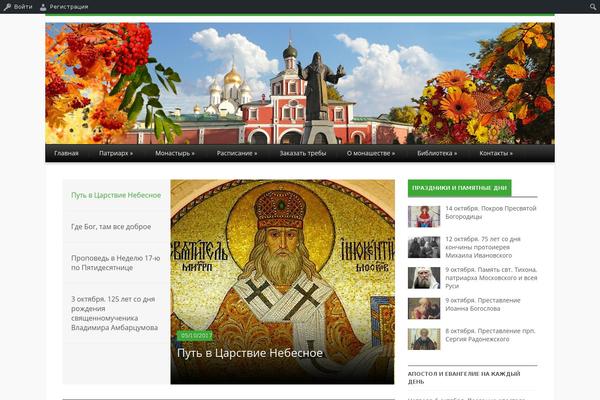Go to the Главная menu item
The width and height of the screenshot is (600, 400).
coord(66,153)
